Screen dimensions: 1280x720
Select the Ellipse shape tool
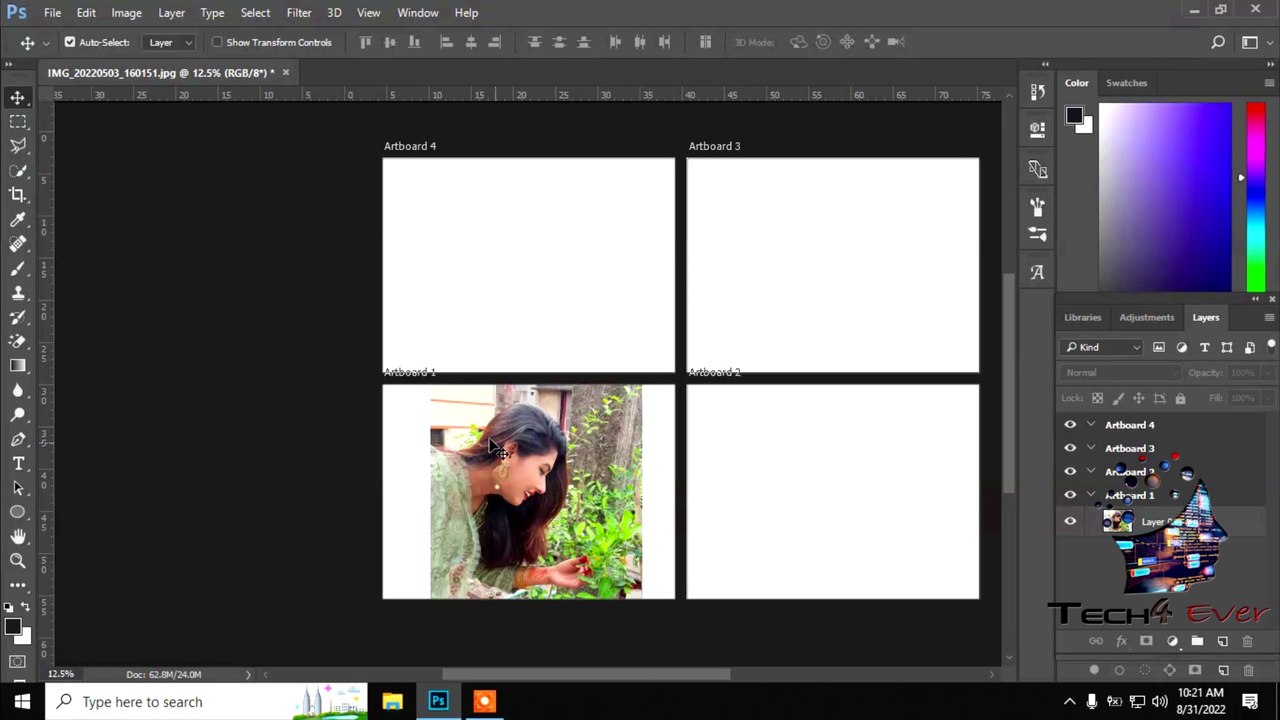point(18,512)
